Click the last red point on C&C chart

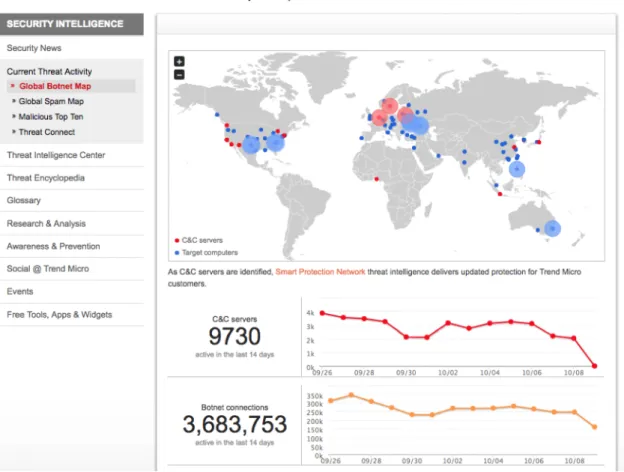click(594, 366)
